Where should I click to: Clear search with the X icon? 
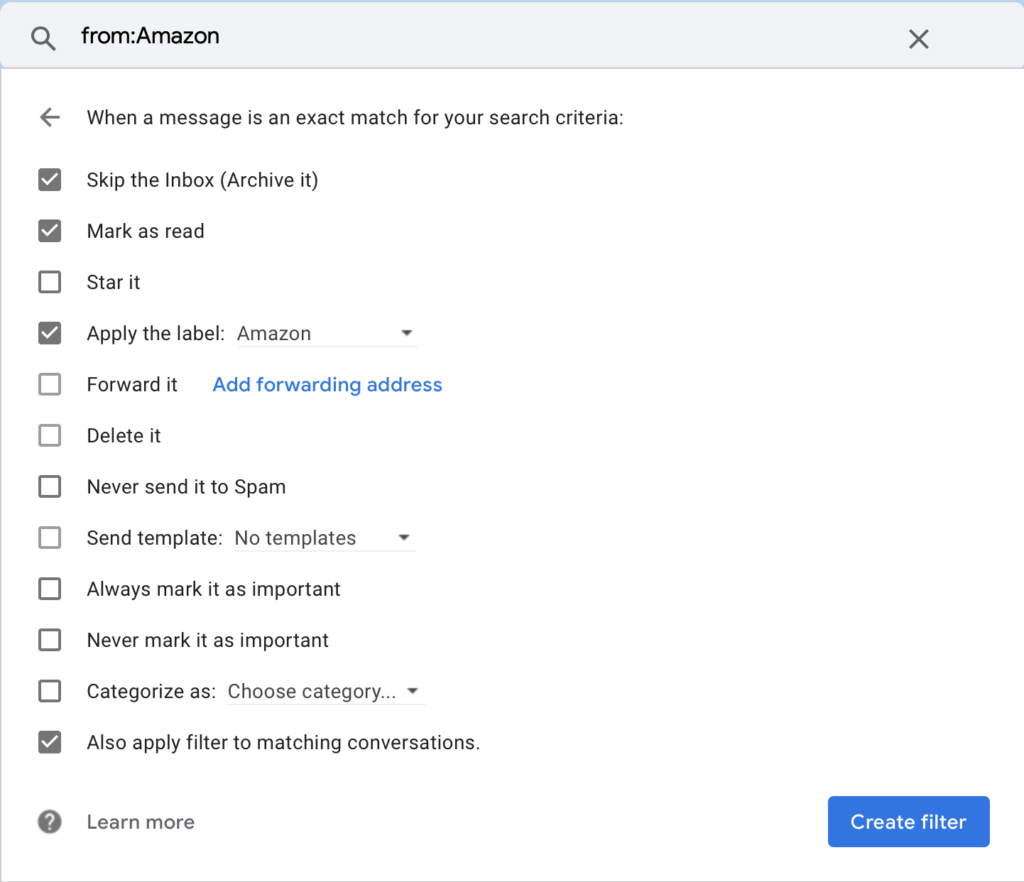[918, 39]
